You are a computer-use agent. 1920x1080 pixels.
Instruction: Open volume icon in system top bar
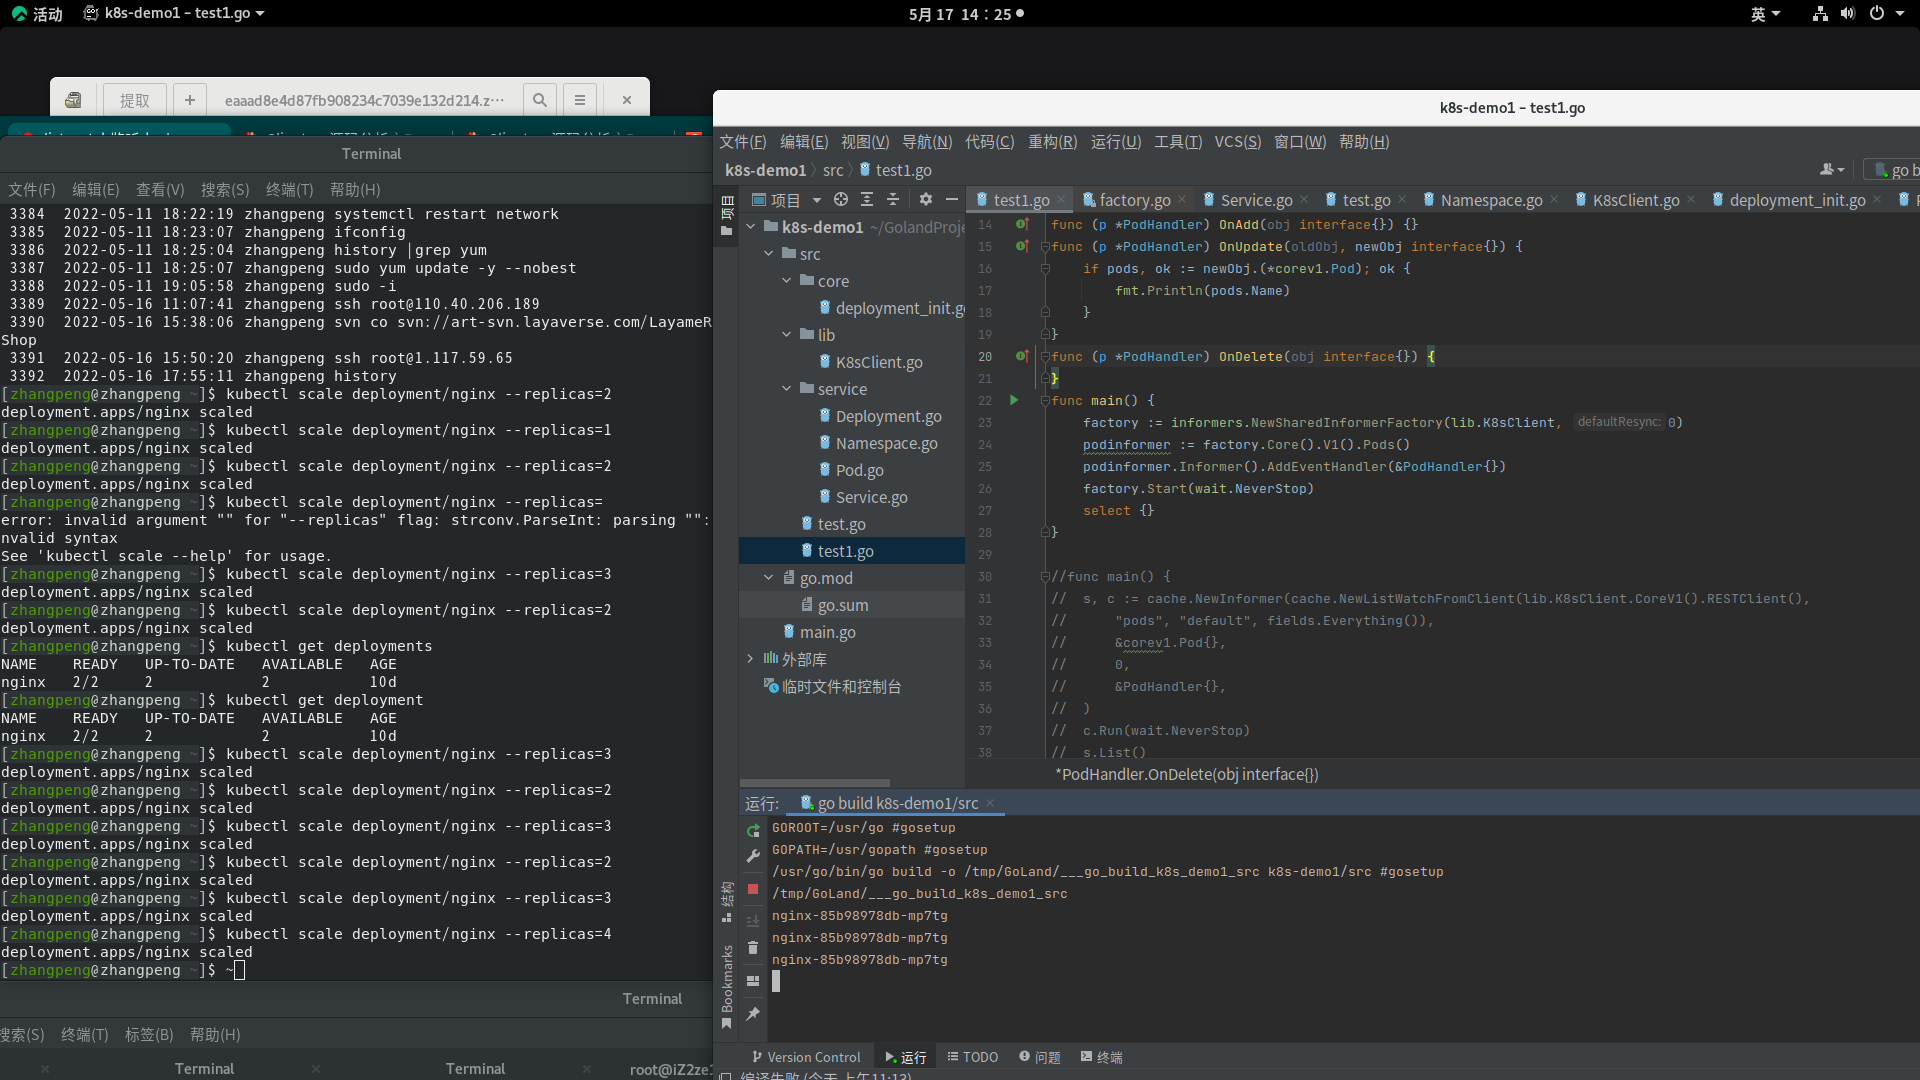pyautogui.click(x=1848, y=14)
